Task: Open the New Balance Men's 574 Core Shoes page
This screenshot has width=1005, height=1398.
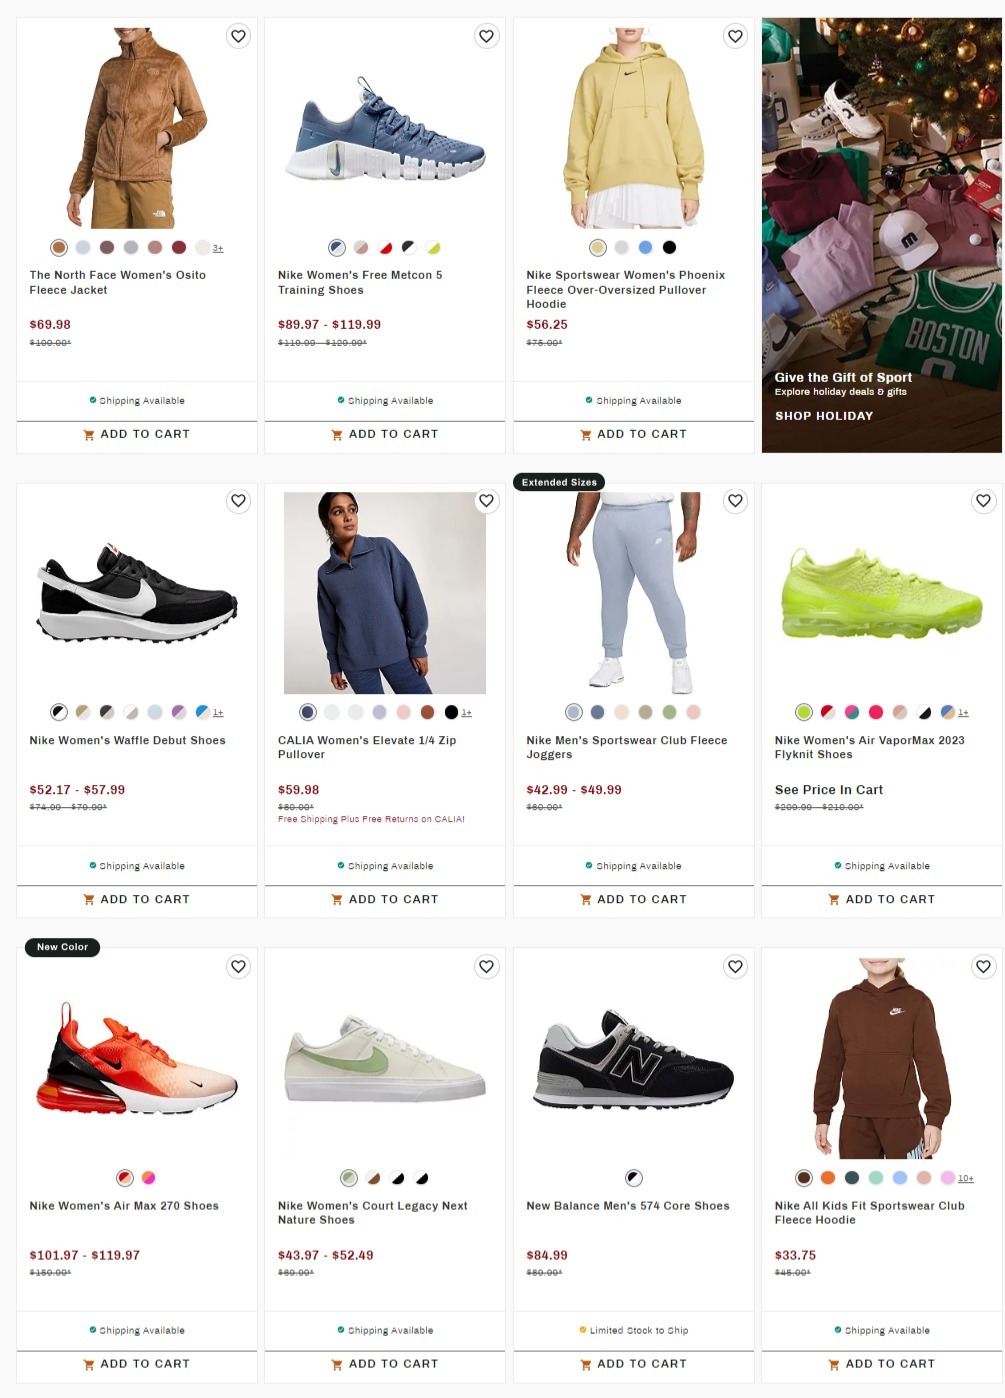Action: click(627, 1205)
